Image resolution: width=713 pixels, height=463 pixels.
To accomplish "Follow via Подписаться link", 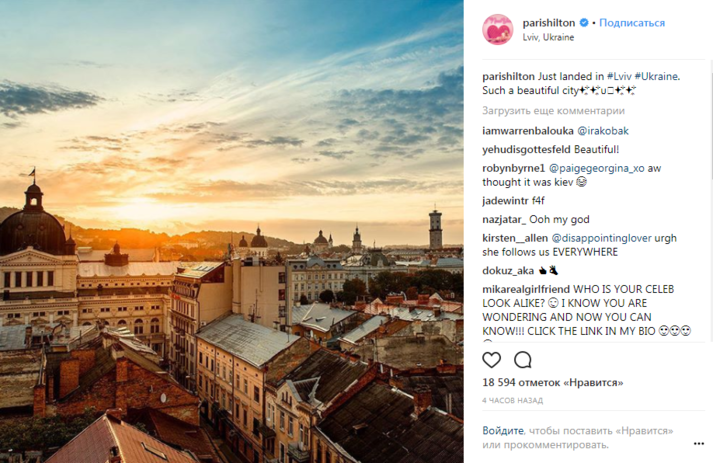I will [x=632, y=23].
